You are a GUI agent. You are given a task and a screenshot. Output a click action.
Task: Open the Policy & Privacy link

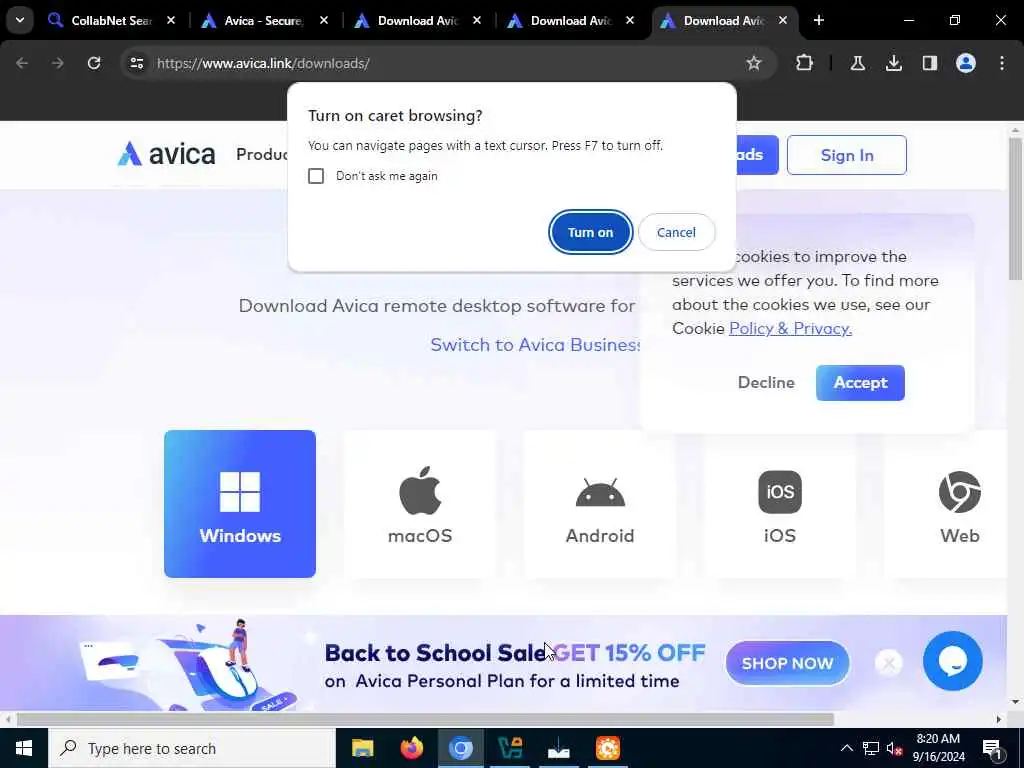790,328
